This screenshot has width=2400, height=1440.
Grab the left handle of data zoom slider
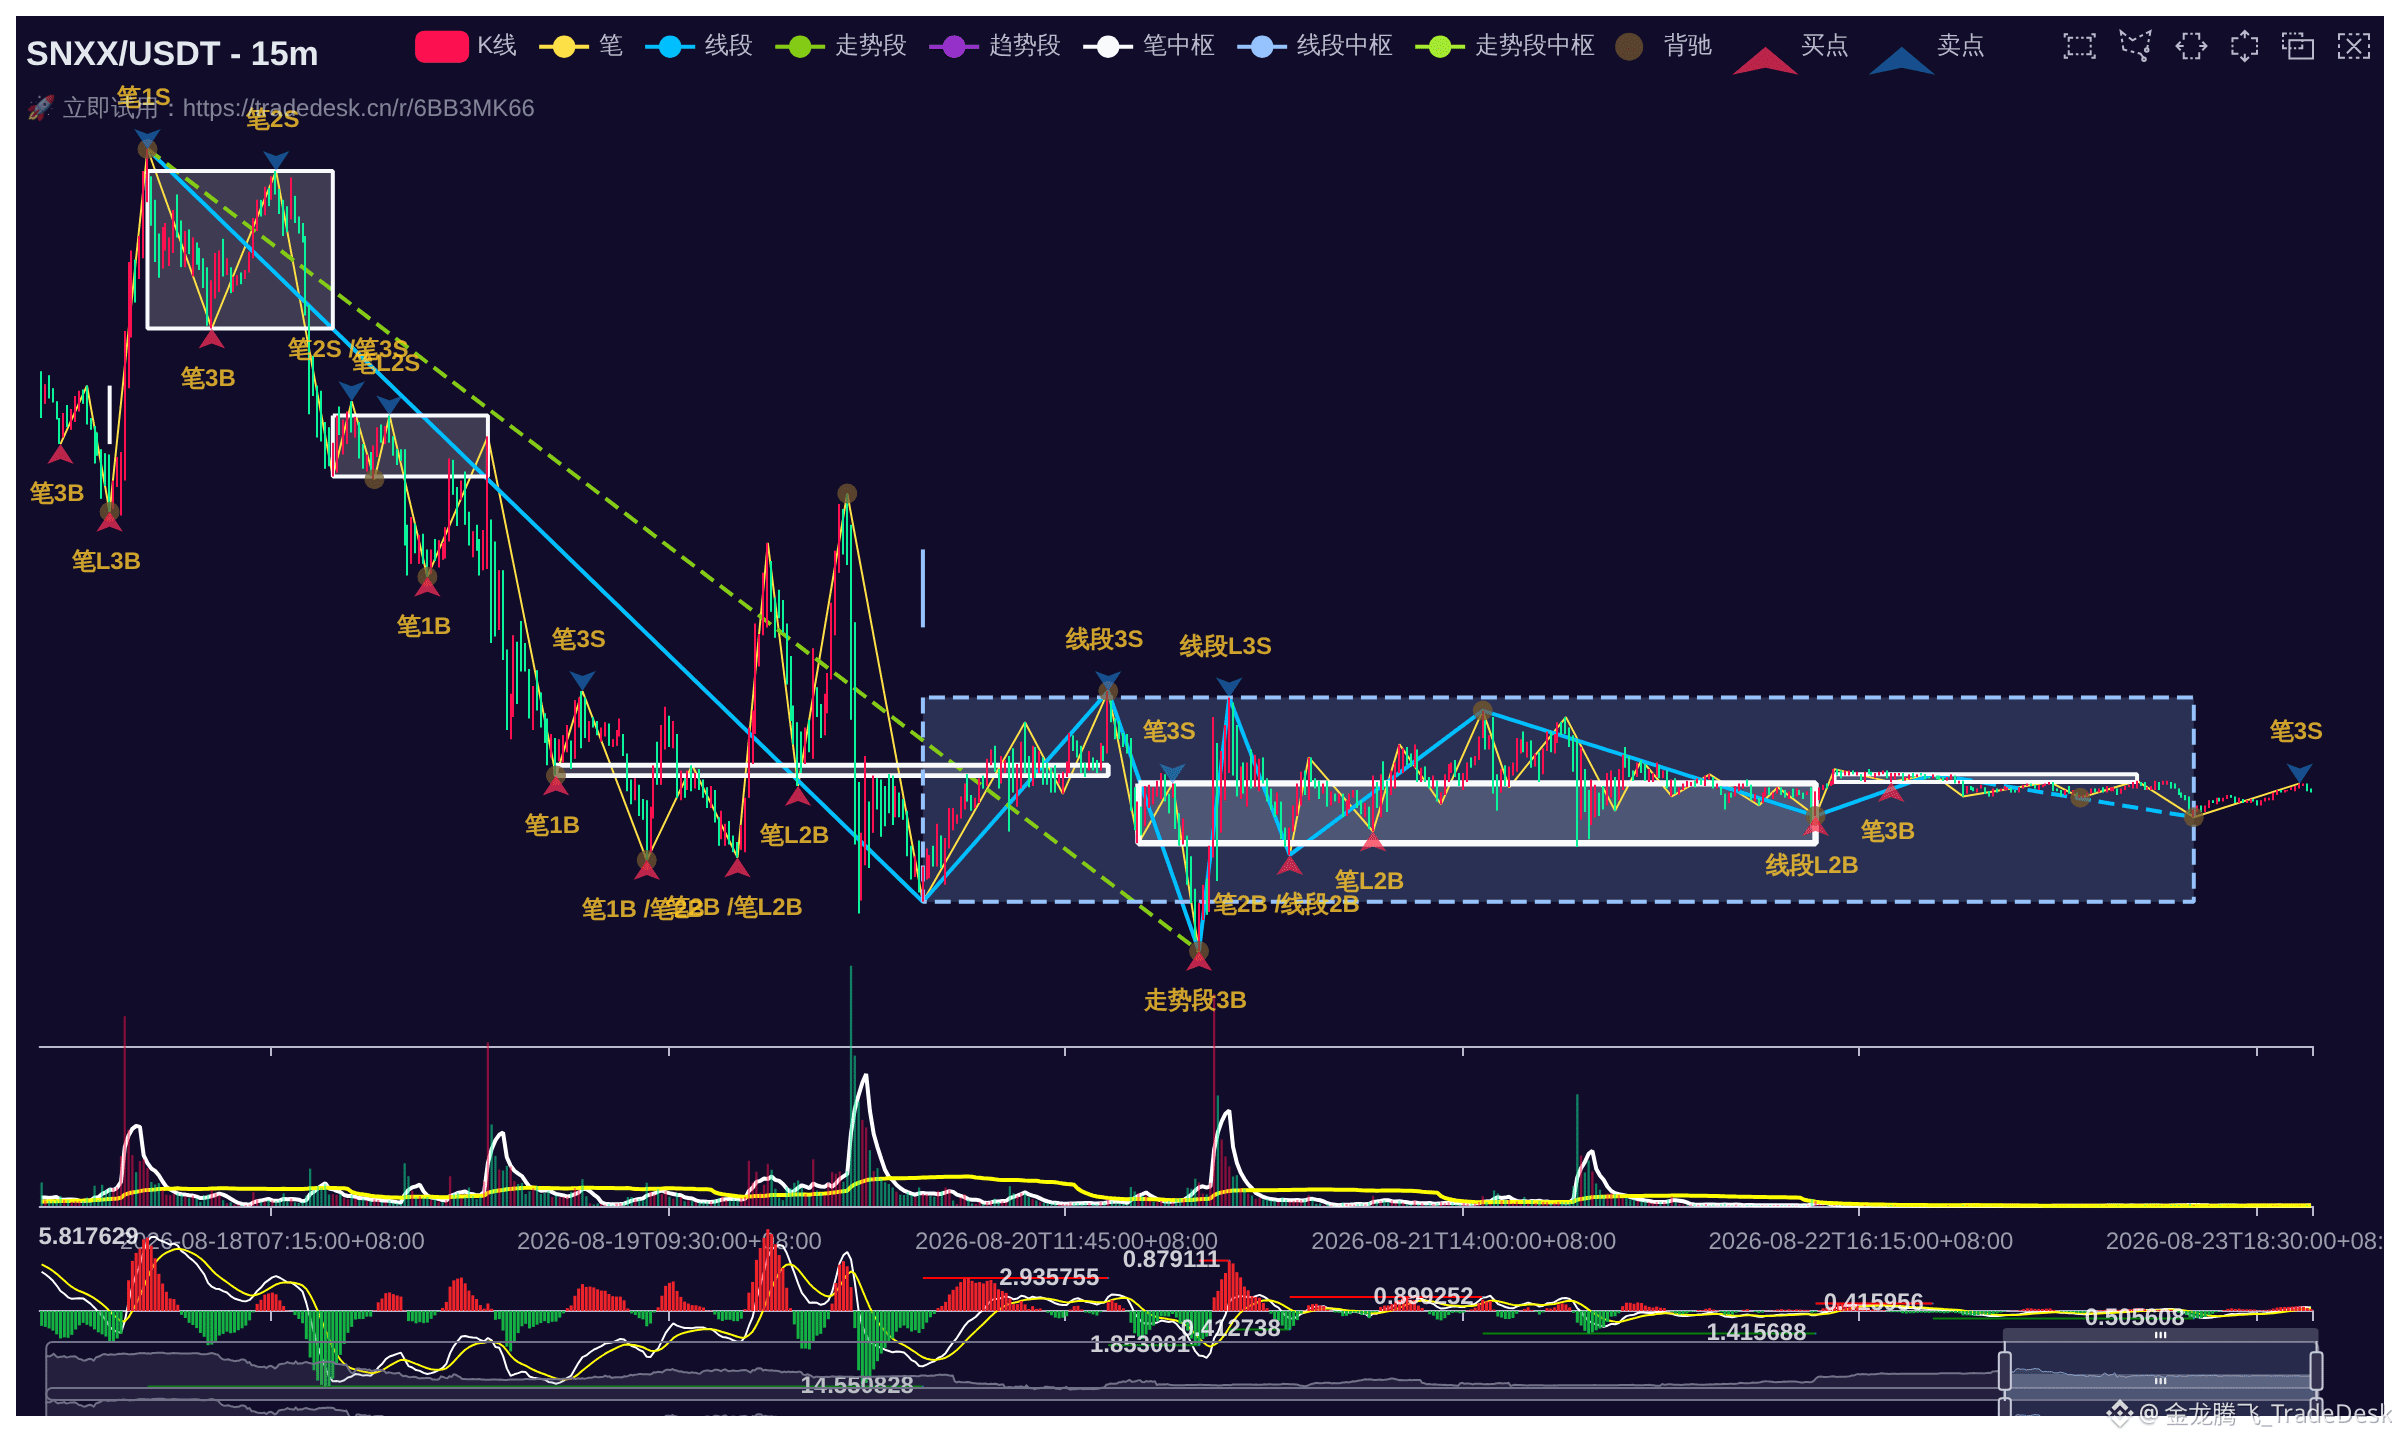2004,1370
